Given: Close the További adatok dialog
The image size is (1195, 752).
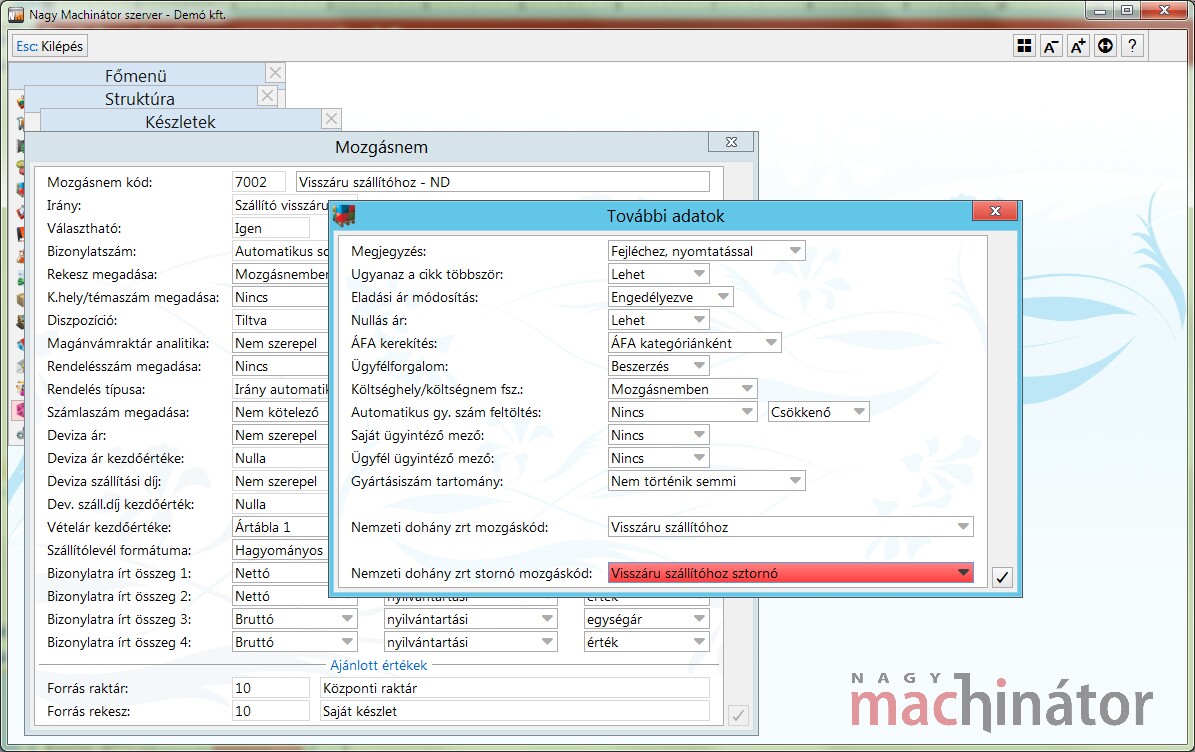Looking at the screenshot, I should tap(995, 211).
